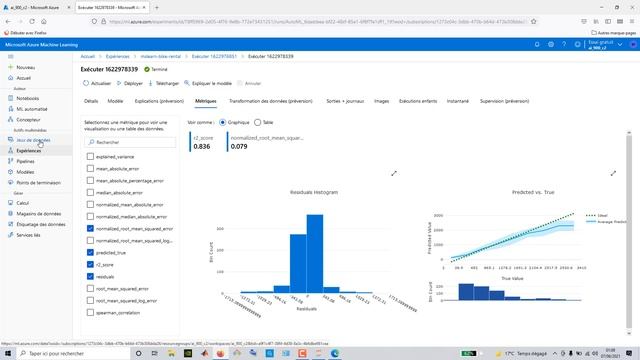Screen dimensions: 640x360
Task: Open Autres marque-pages bookmarks folder
Action: tap(613, 33)
